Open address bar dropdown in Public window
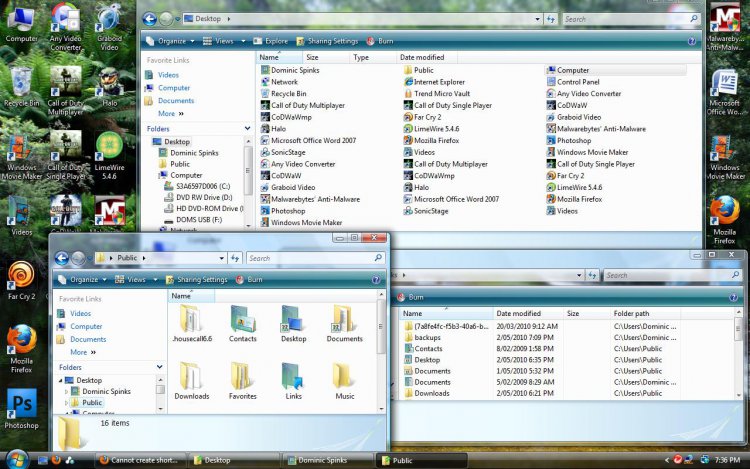750x469 pixels. [x=221, y=258]
